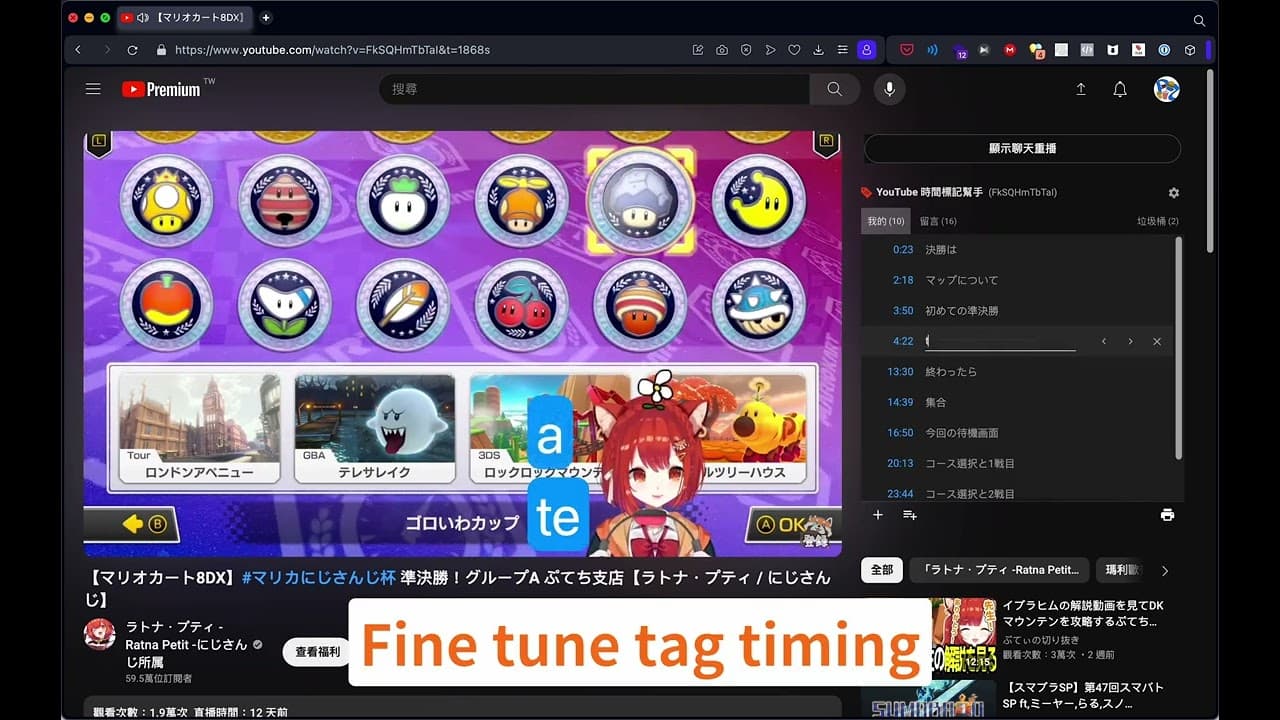Click the browser search magnifier top-right
Viewport: 1280px width, 720px height.
pos(1199,20)
